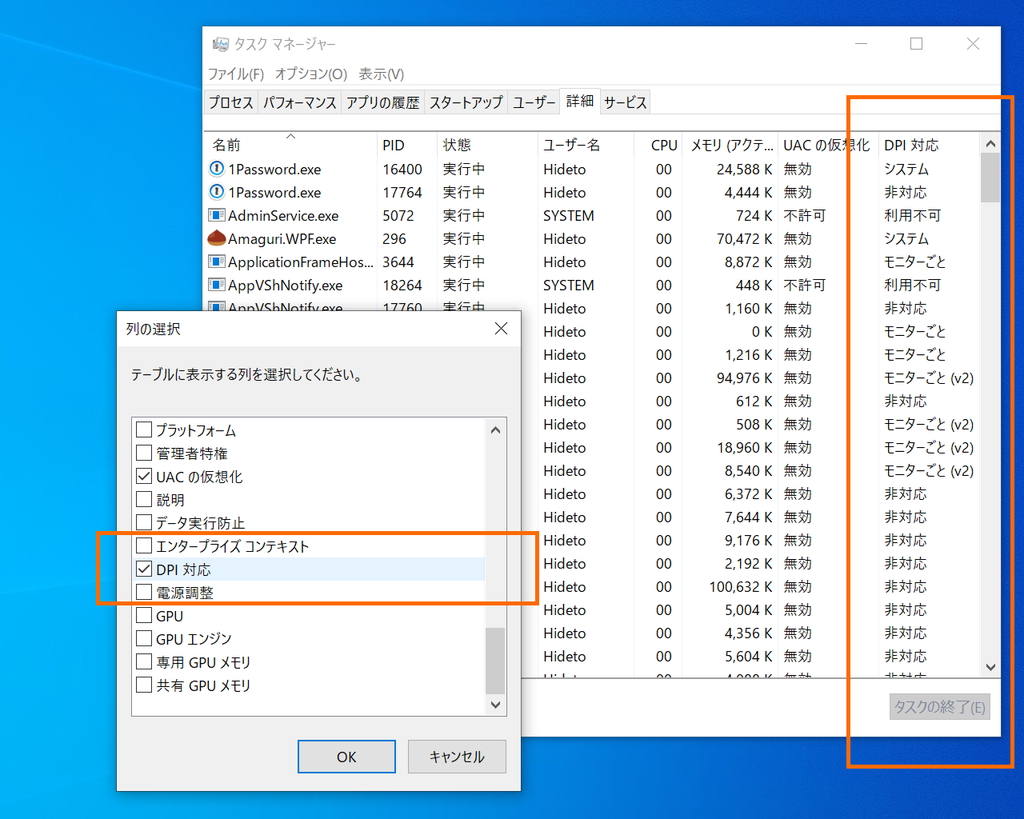Check the データ実行防止 checkbox
The width and height of the screenshot is (1024, 819).
(x=142, y=522)
